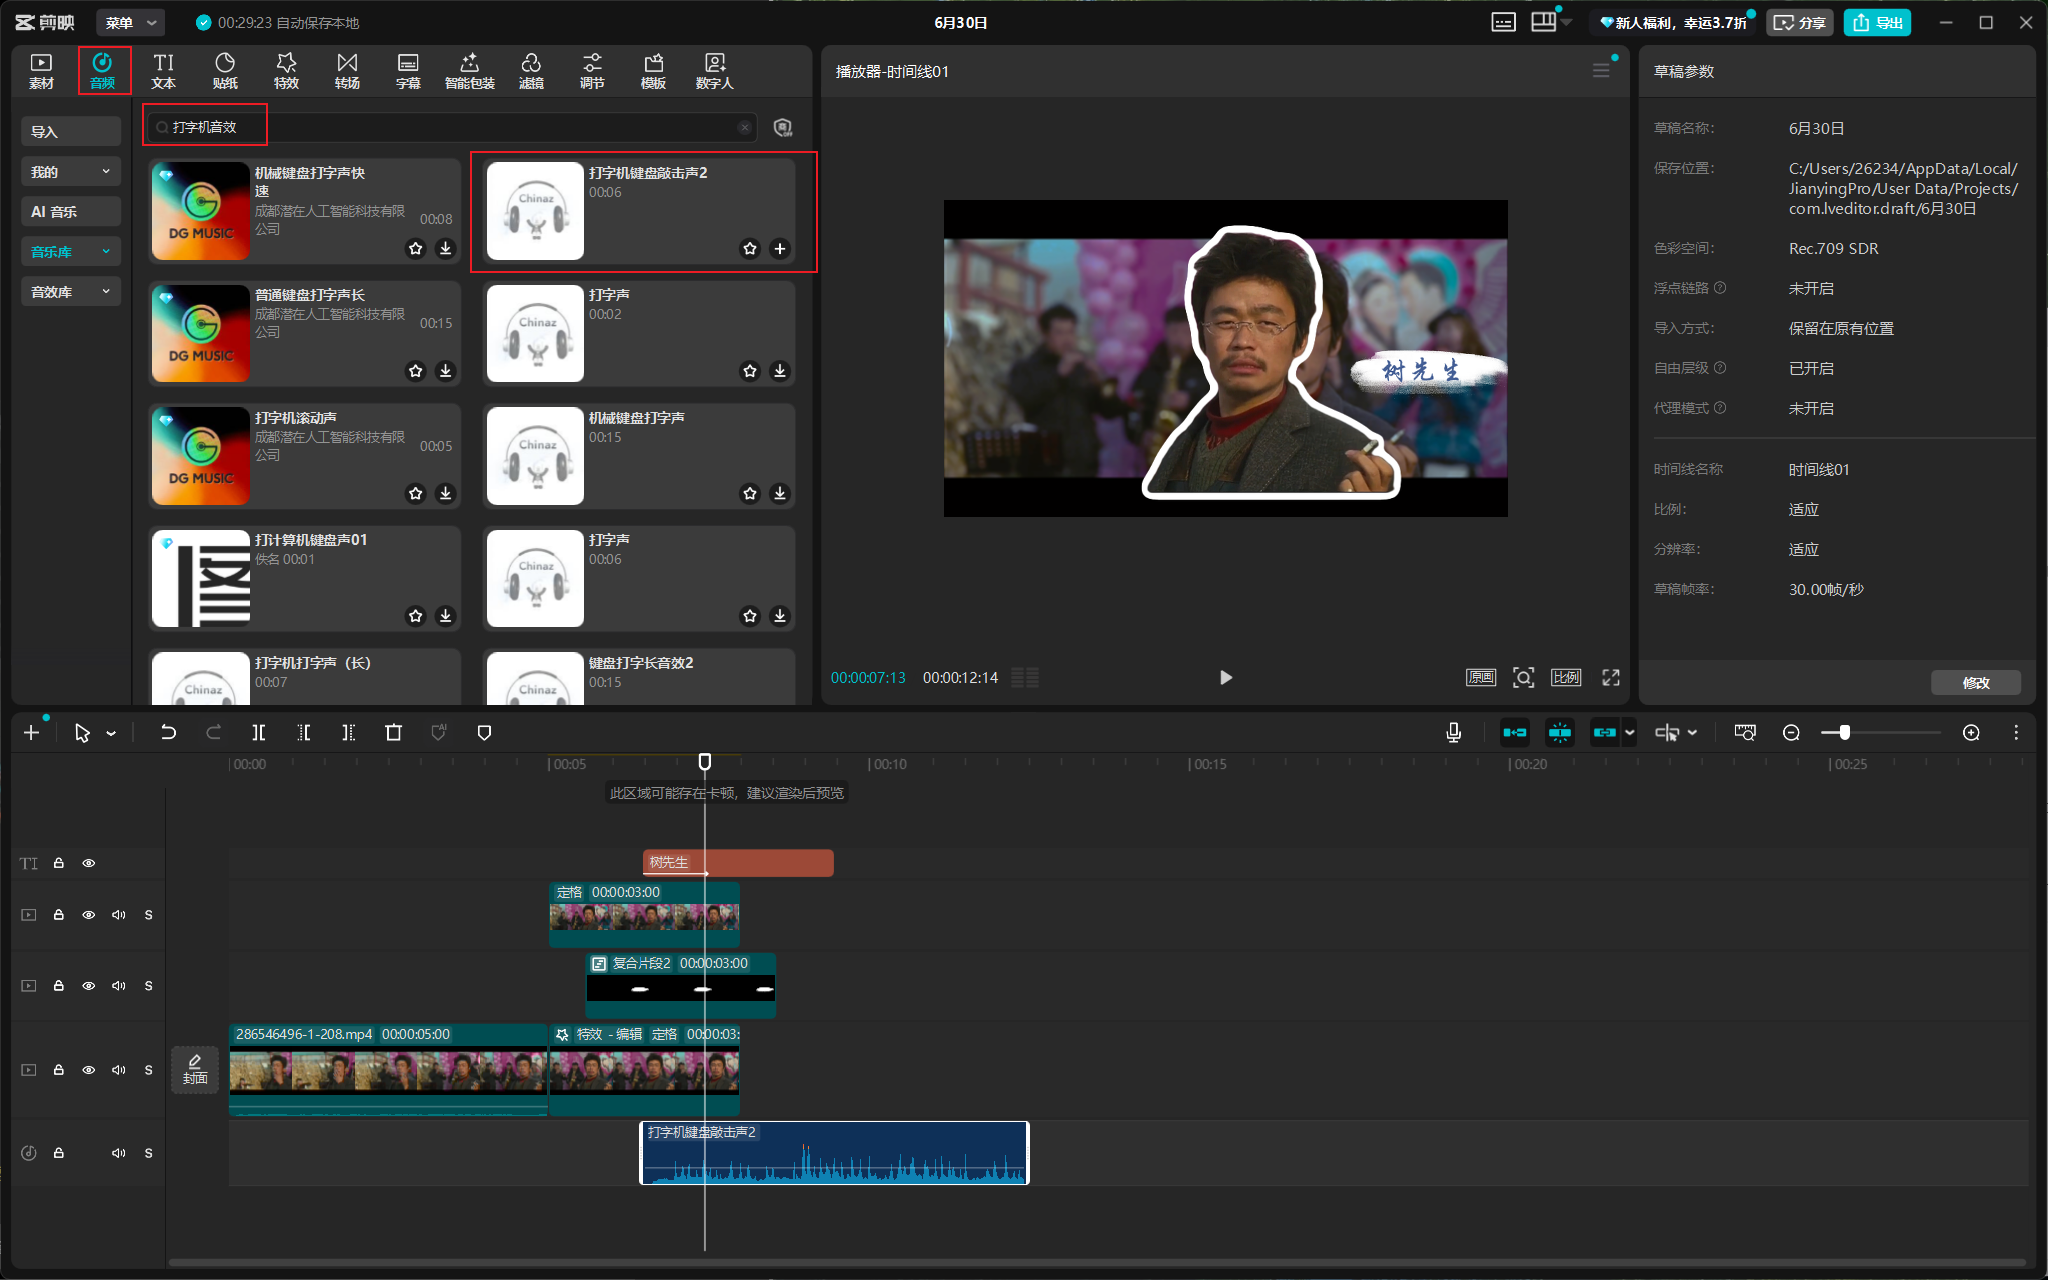Click the timeline playhead handle
2048x1280 pixels.
click(x=705, y=762)
